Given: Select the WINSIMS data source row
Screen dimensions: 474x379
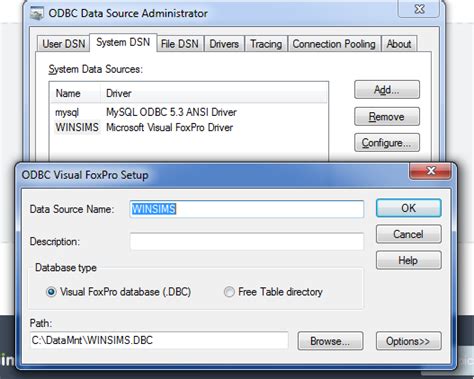Looking at the screenshot, I should point(189,127).
